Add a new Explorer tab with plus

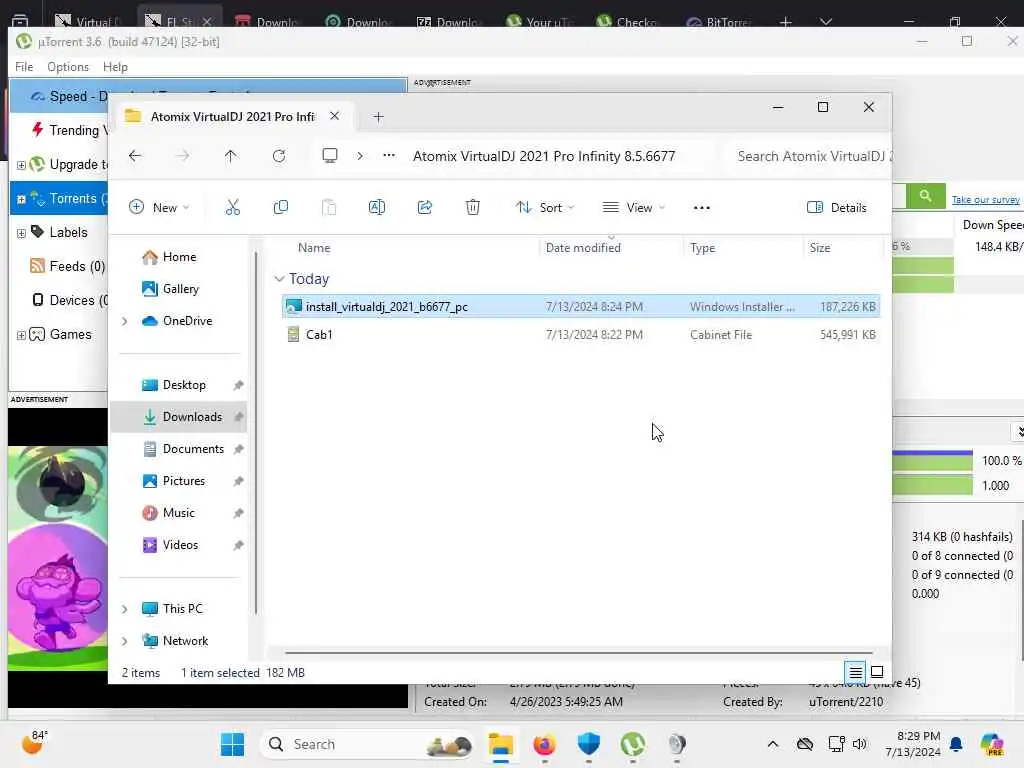(378, 117)
